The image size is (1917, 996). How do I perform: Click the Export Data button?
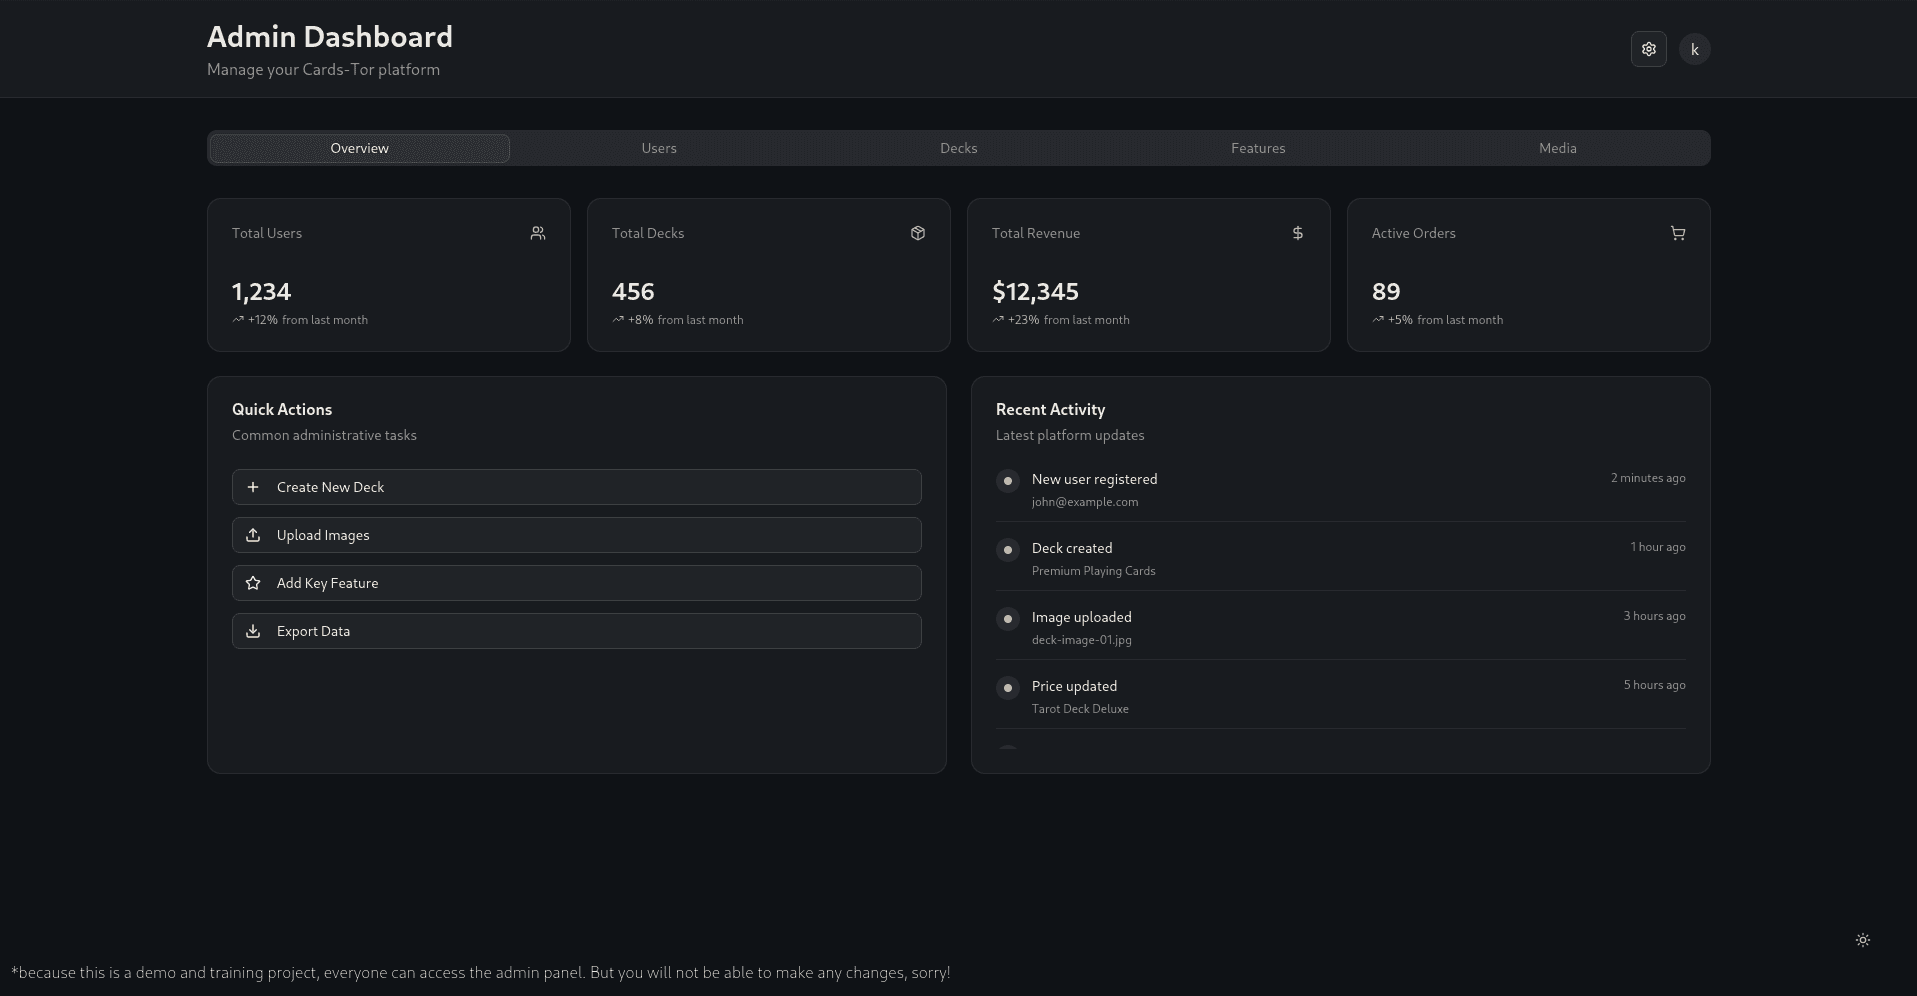pos(577,631)
